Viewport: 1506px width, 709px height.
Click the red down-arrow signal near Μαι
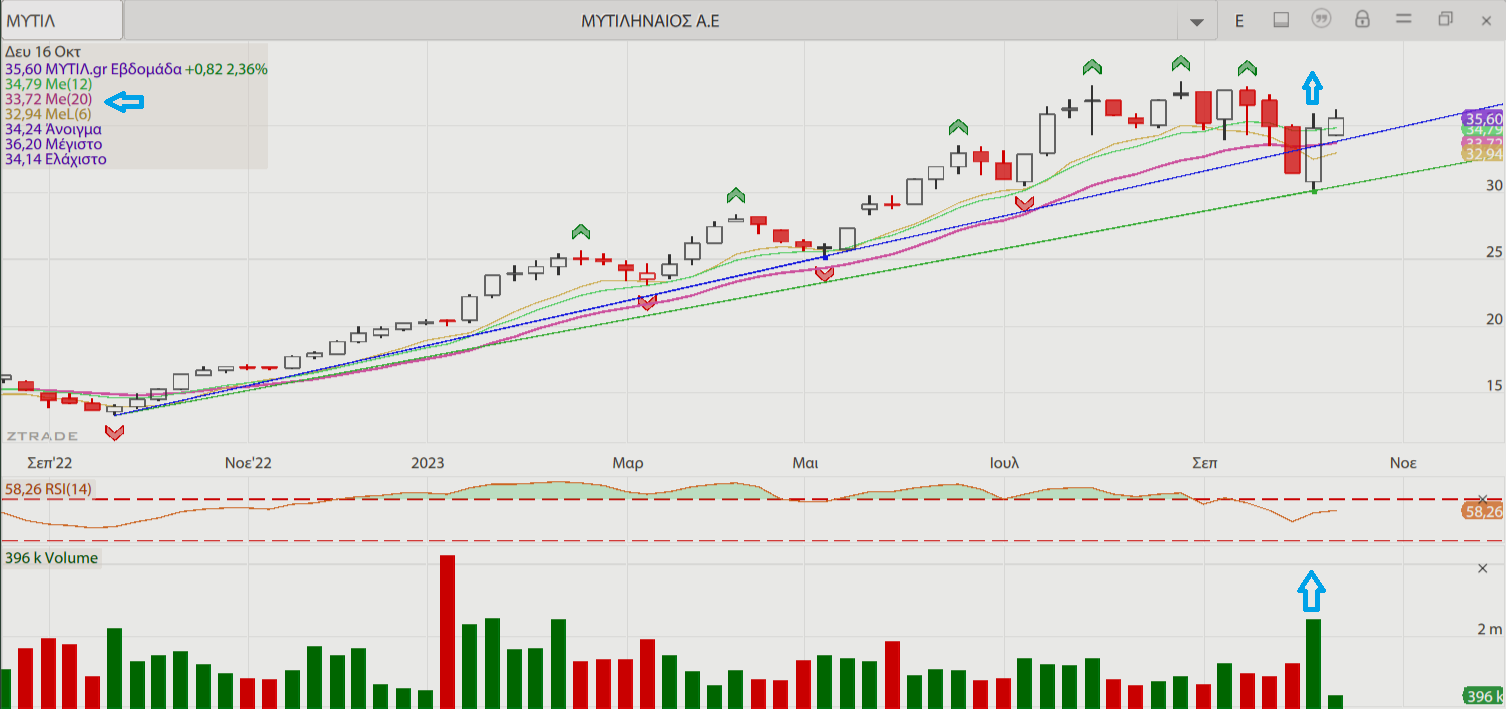pyautogui.click(x=824, y=273)
